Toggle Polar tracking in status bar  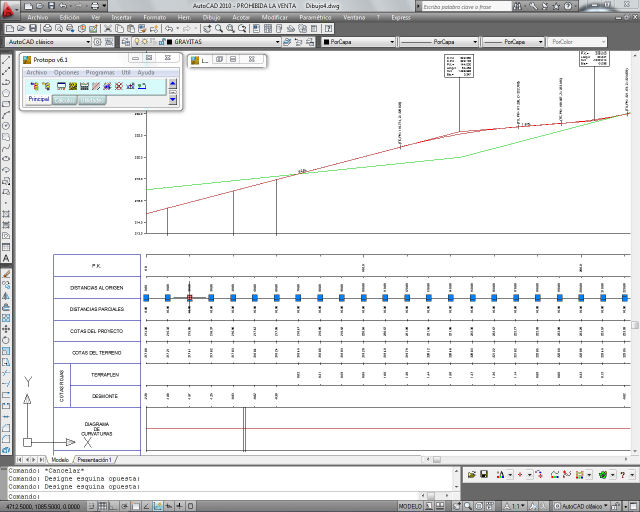click(x=124, y=506)
